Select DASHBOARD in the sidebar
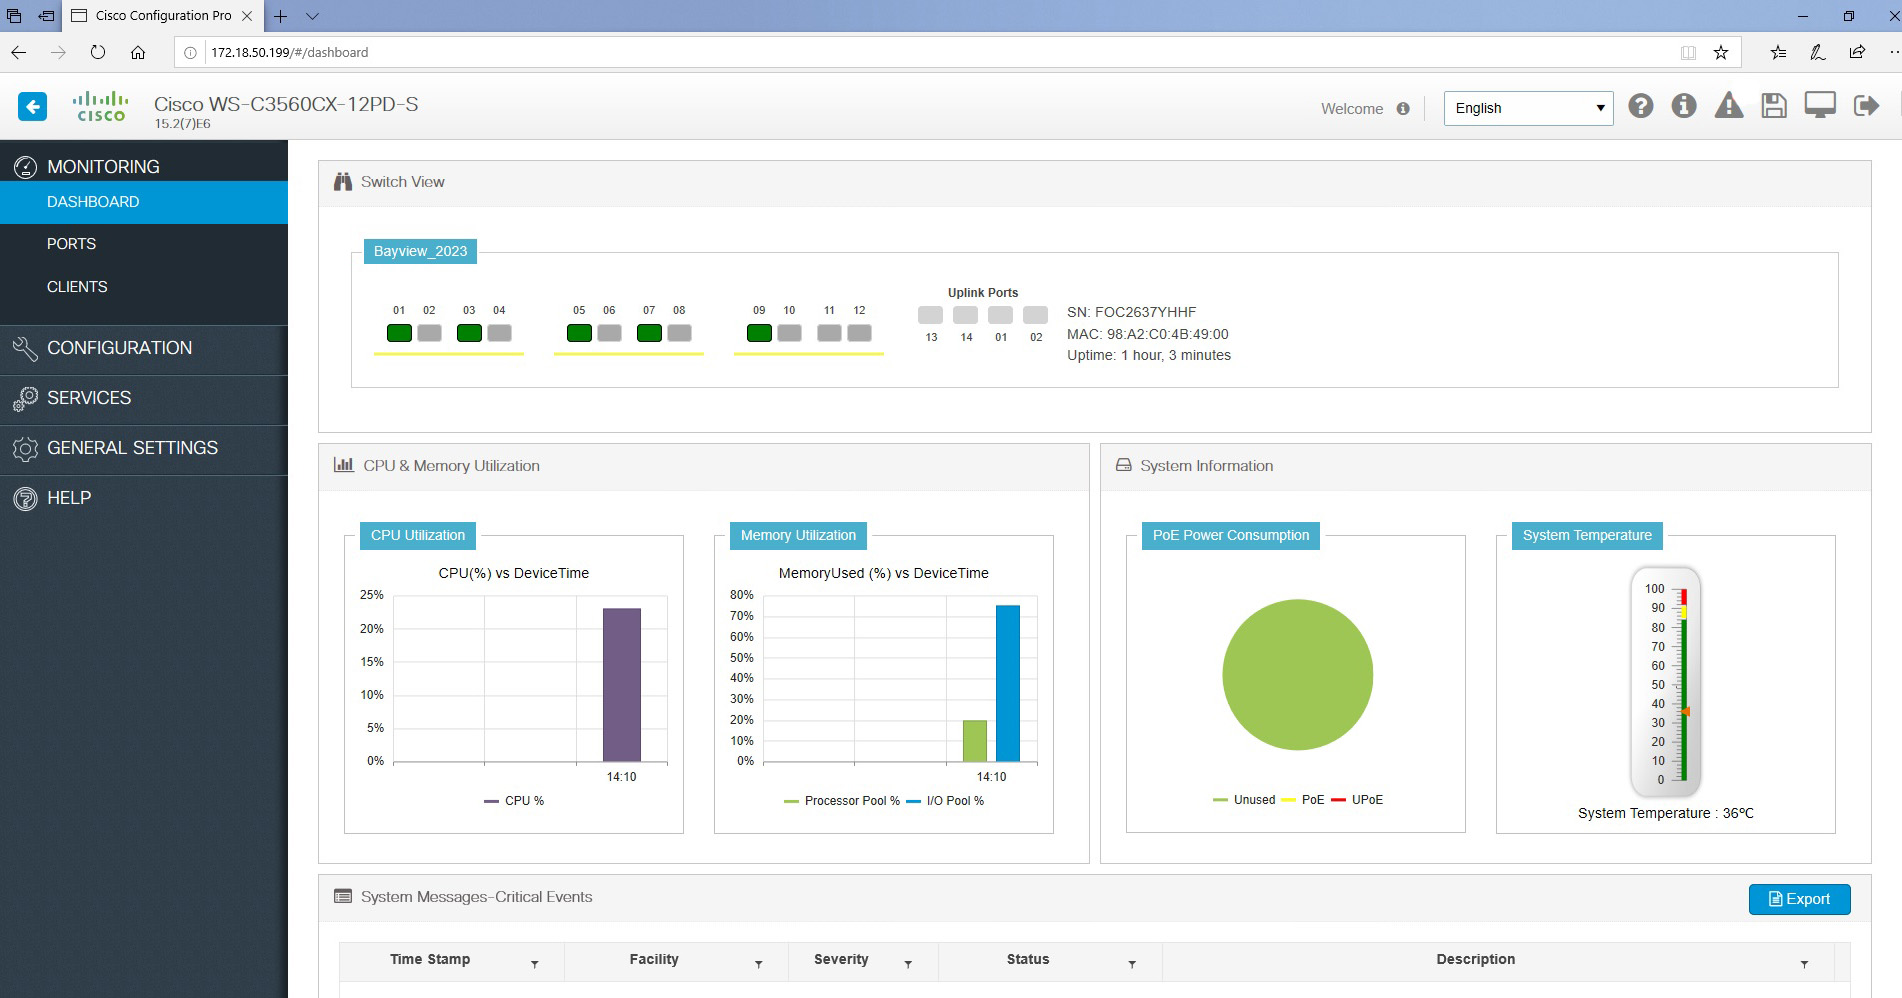Viewport: 1902px width, 998px height. coord(144,202)
